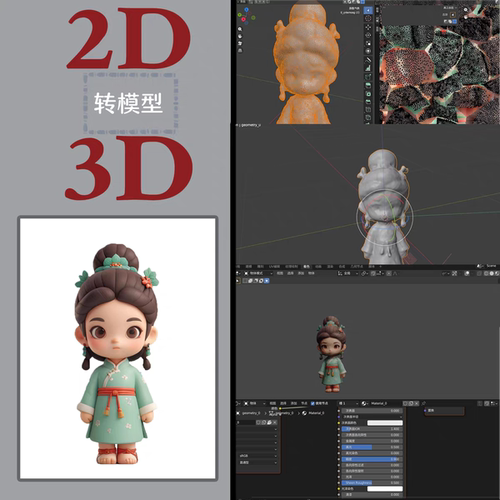Adjust the subsurface IOR 1.400 slider
The width and height of the screenshot is (500, 500).
pyautogui.click(x=372, y=429)
